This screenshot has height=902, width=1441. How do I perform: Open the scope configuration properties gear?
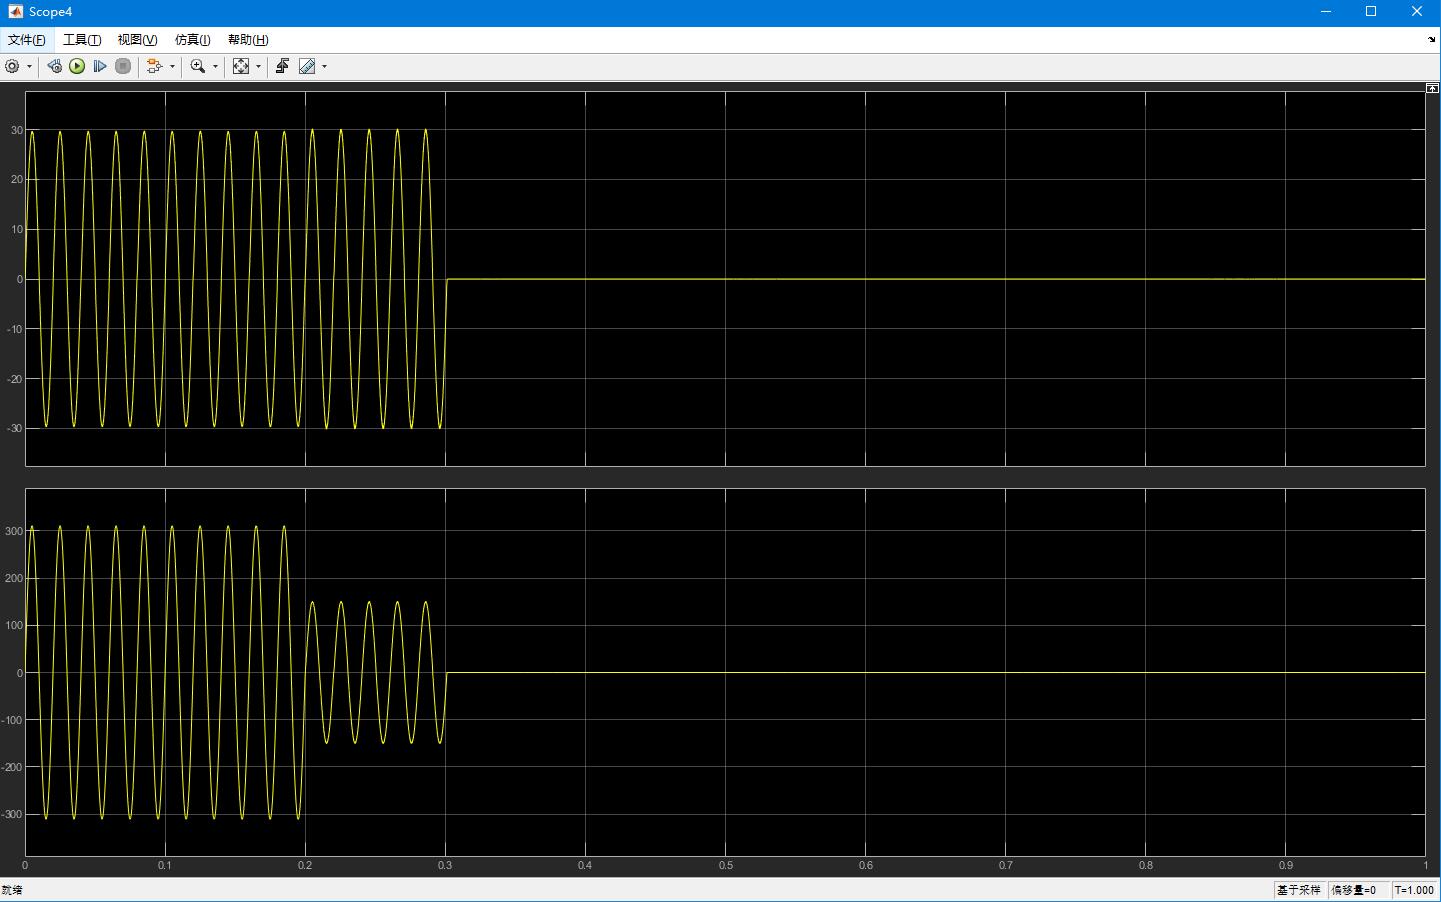point(12,66)
